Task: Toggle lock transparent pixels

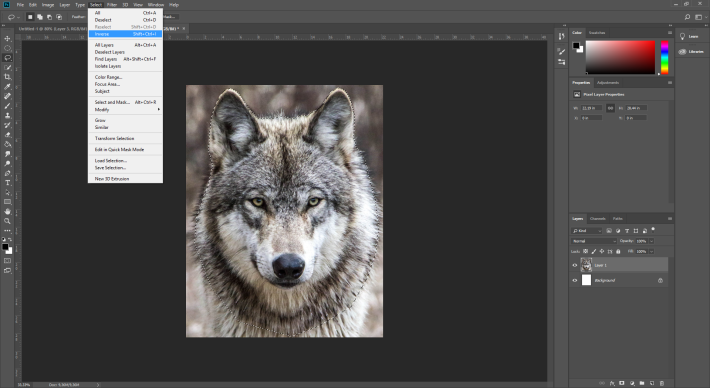Action: [585, 251]
